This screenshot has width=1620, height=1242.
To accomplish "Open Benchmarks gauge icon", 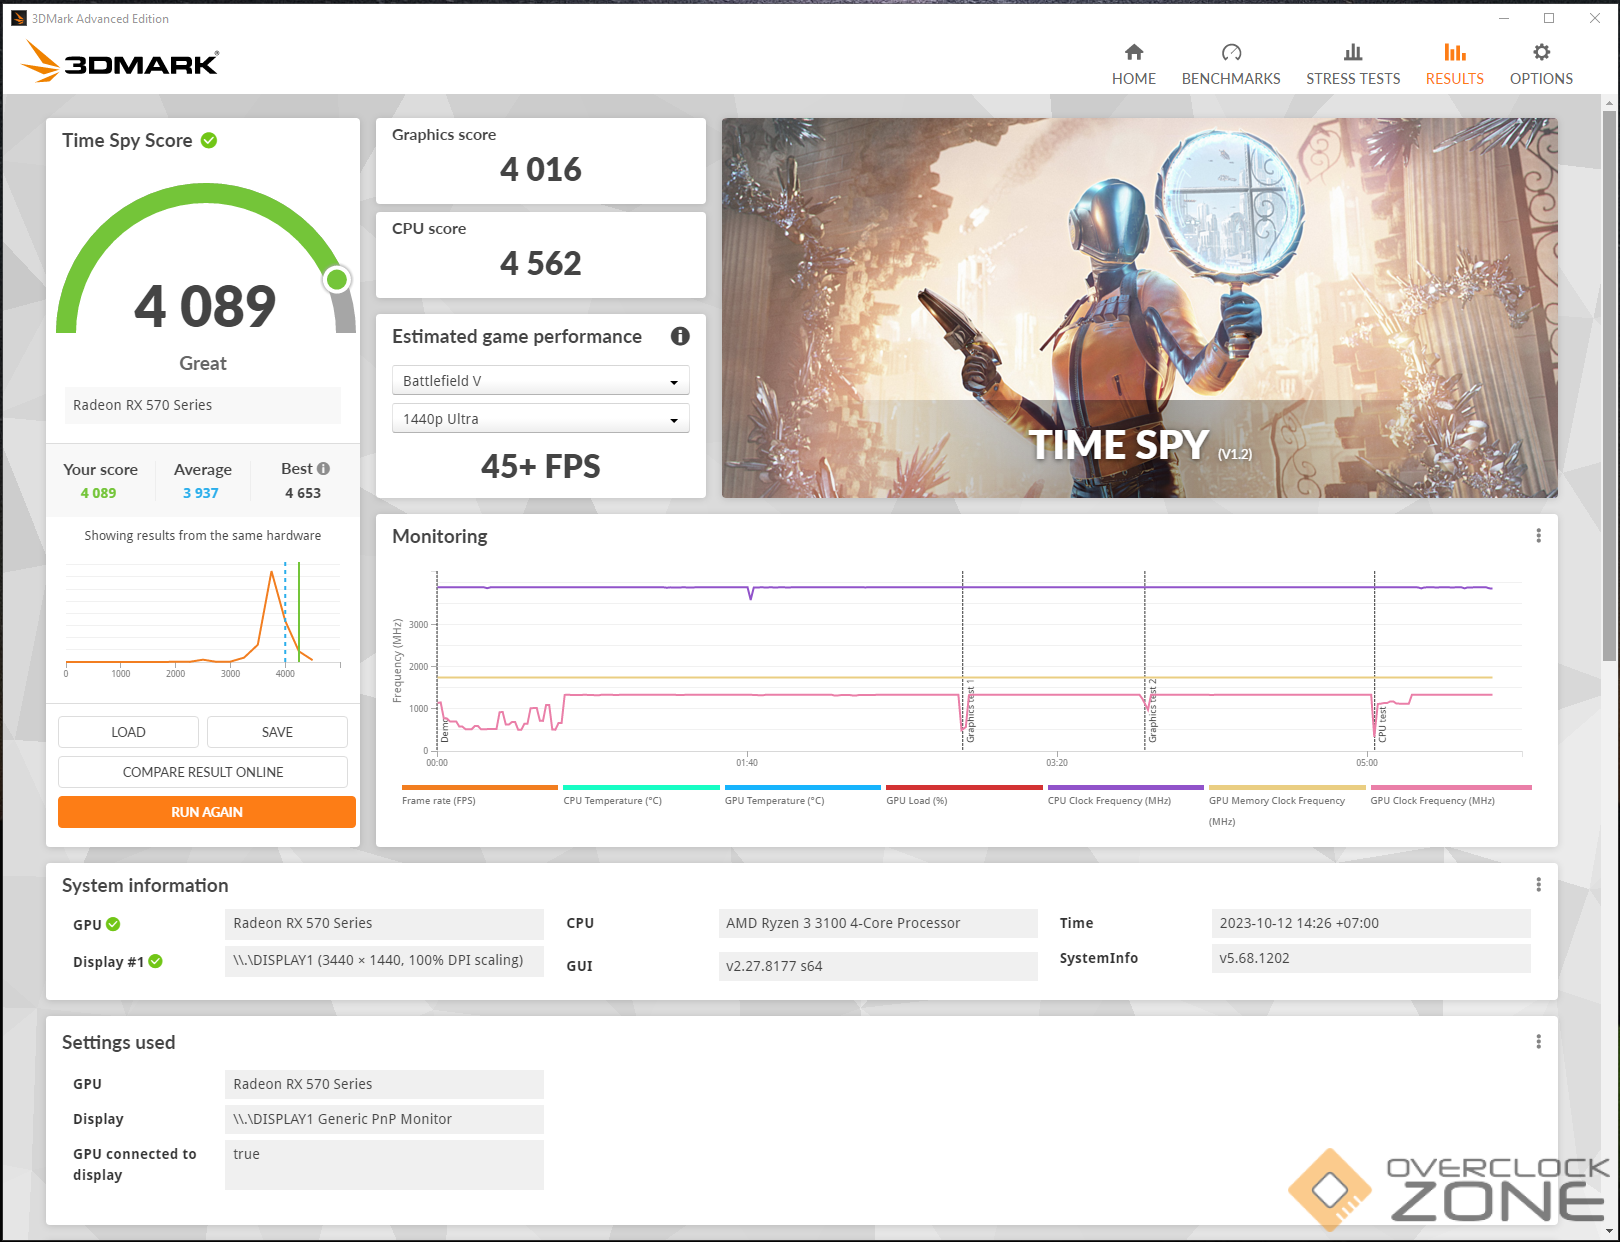I will pos(1231,53).
